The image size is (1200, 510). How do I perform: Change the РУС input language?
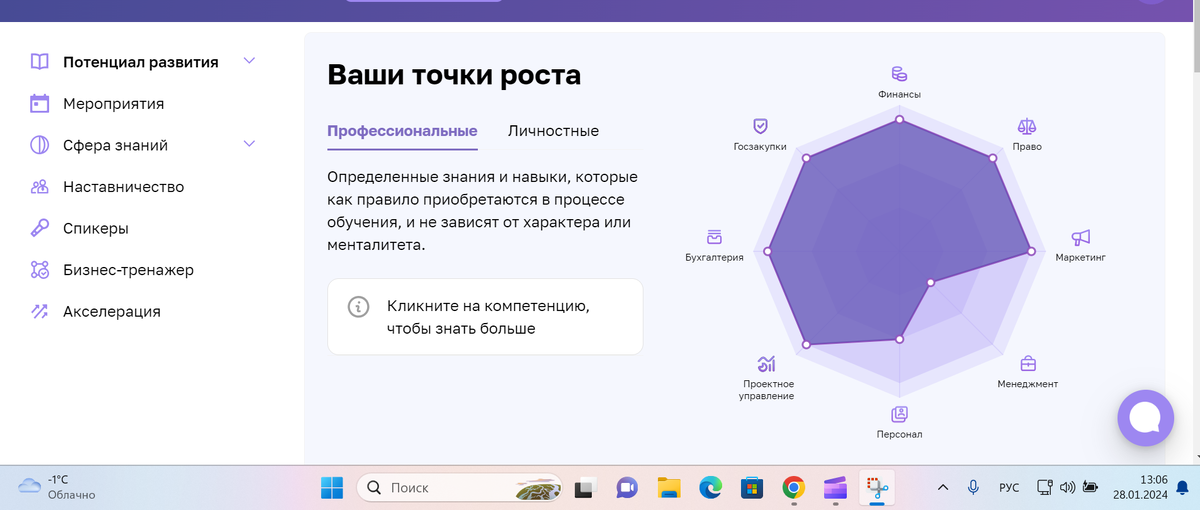1009,488
